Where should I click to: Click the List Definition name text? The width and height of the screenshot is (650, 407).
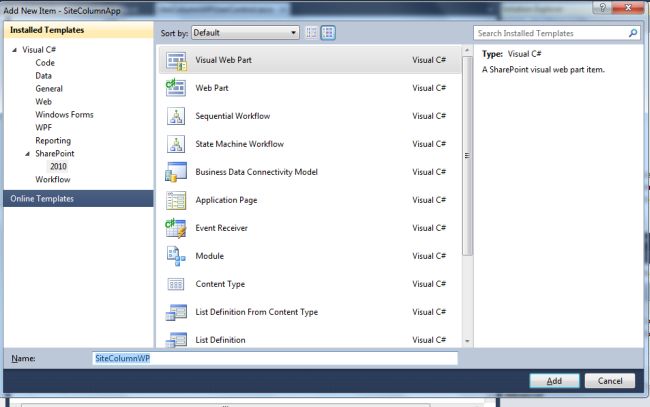pyautogui.click(x=220, y=340)
